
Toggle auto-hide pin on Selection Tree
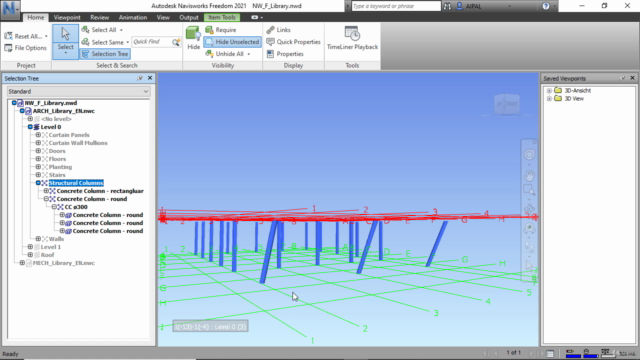pos(140,78)
